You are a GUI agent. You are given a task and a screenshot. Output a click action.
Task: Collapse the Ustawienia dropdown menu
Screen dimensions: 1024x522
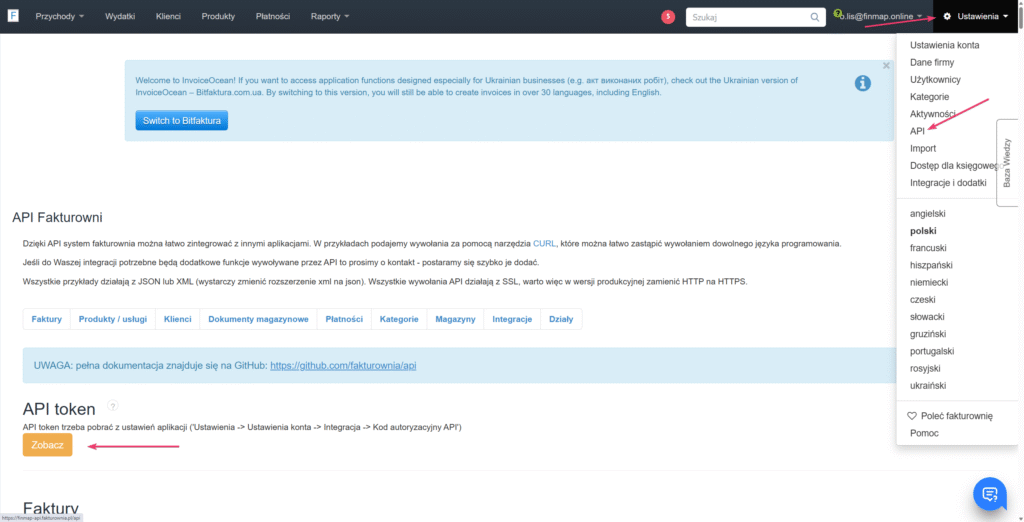coord(977,16)
